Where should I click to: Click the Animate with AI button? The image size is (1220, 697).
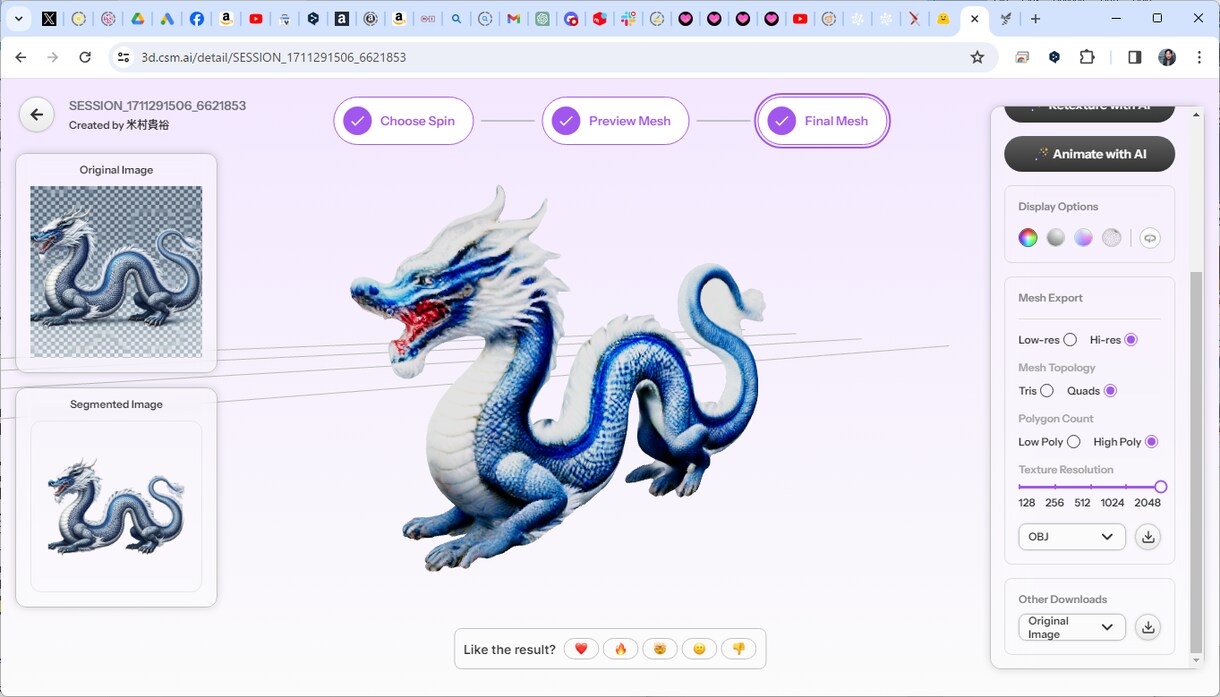click(1089, 154)
